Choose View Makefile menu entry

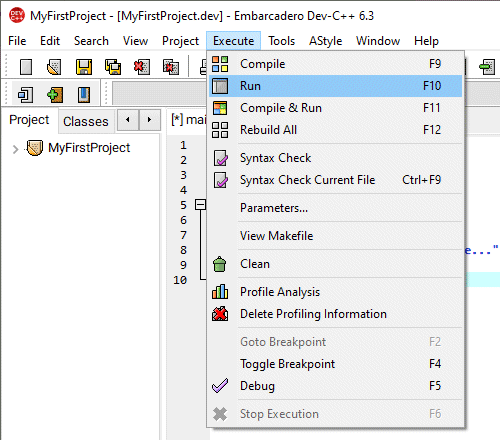[334, 236]
